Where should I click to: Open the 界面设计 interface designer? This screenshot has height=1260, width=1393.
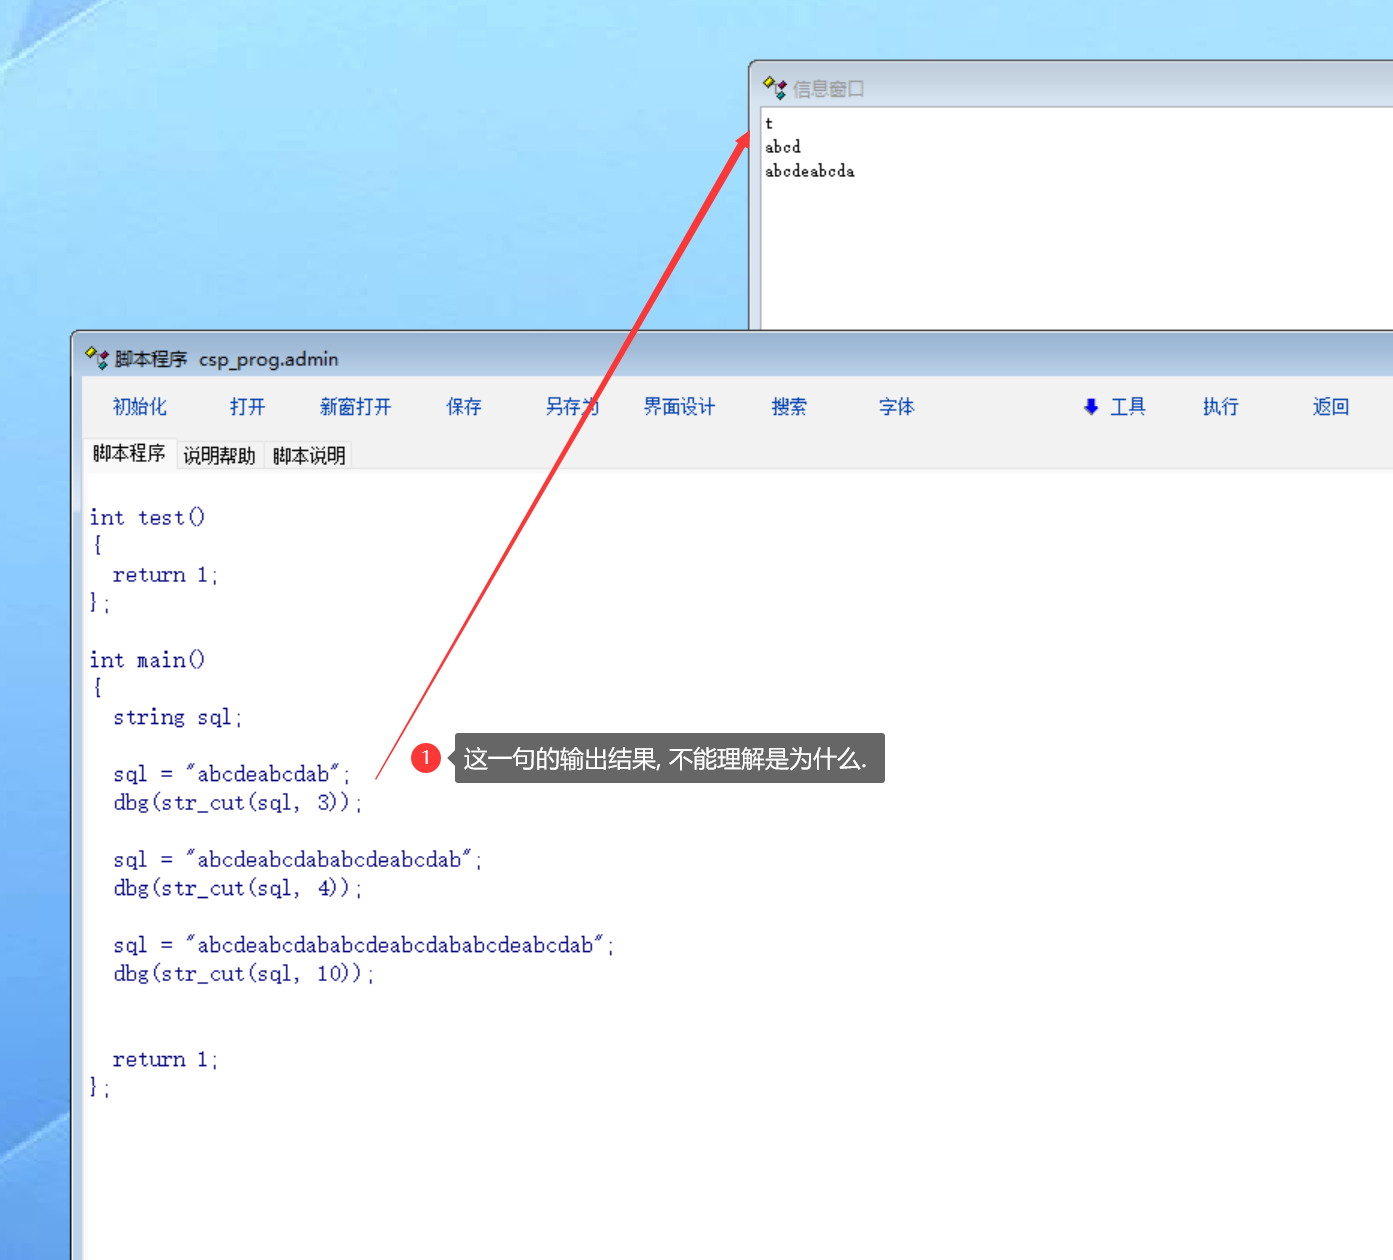tap(679, 407)
